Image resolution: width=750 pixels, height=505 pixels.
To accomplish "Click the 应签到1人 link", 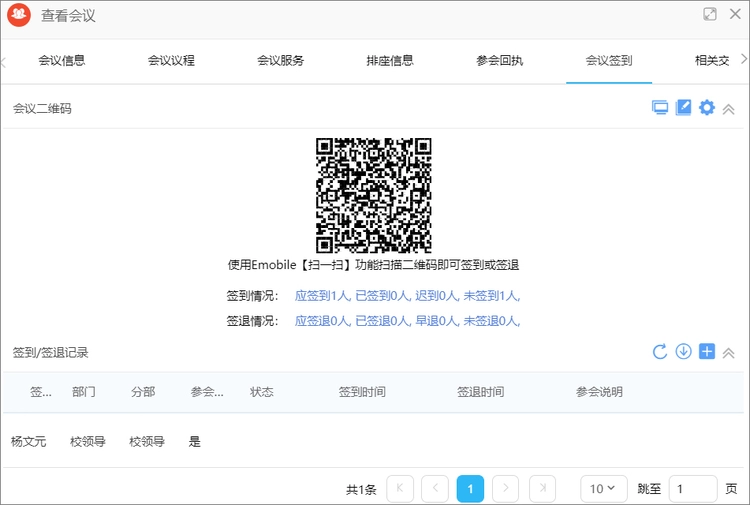I will point(322,296).
